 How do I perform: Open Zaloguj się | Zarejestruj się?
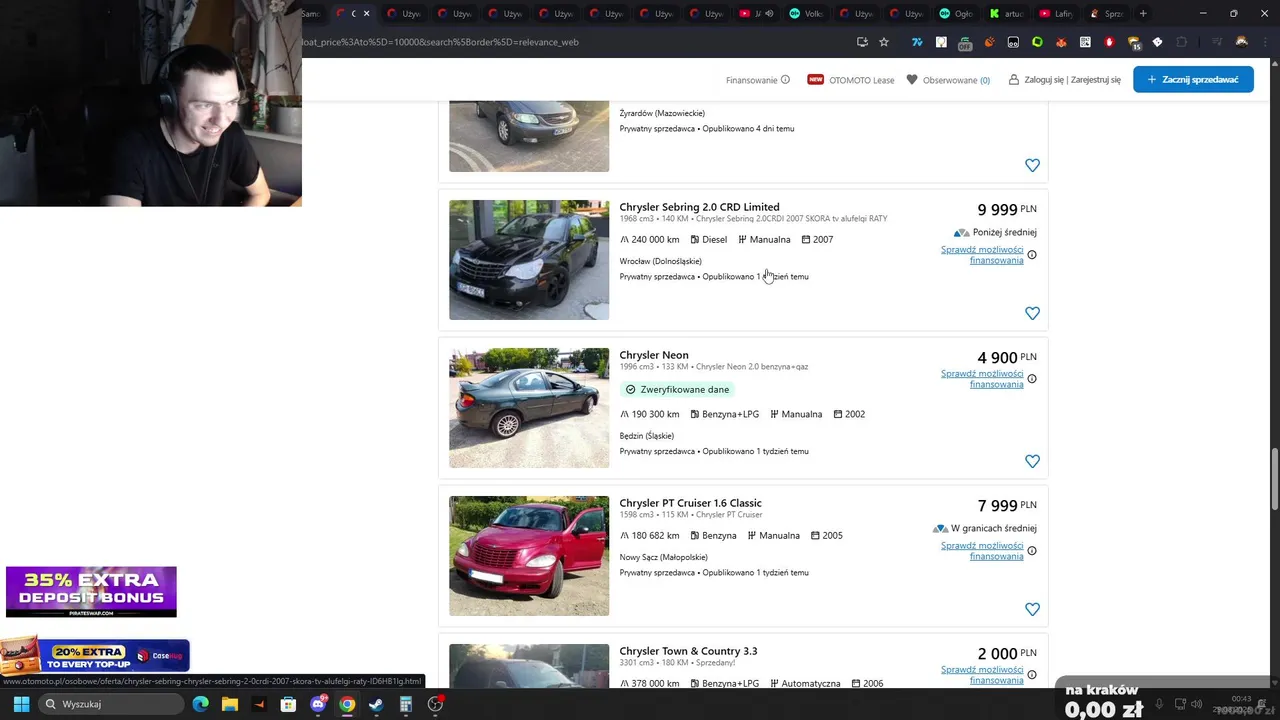pos(1065,80)
